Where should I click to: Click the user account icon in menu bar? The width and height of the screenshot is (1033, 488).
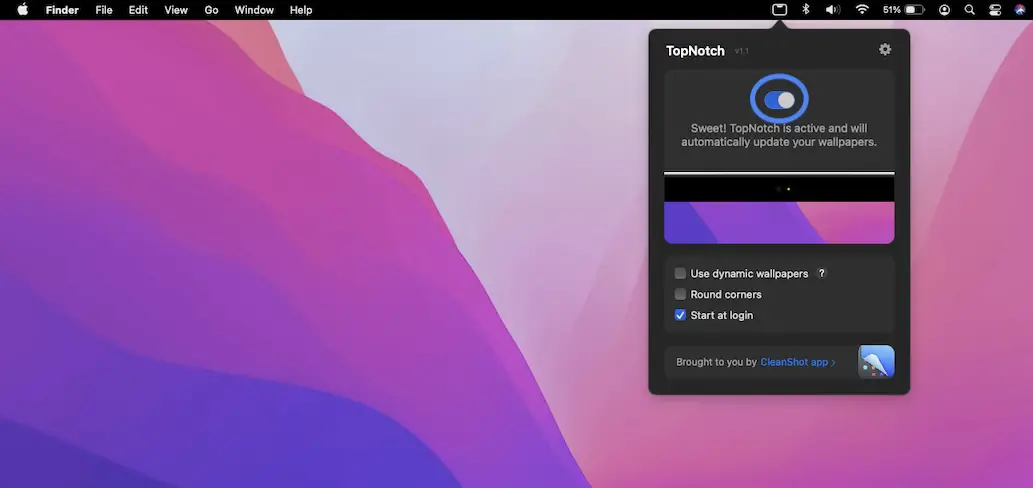pos(944,10)
